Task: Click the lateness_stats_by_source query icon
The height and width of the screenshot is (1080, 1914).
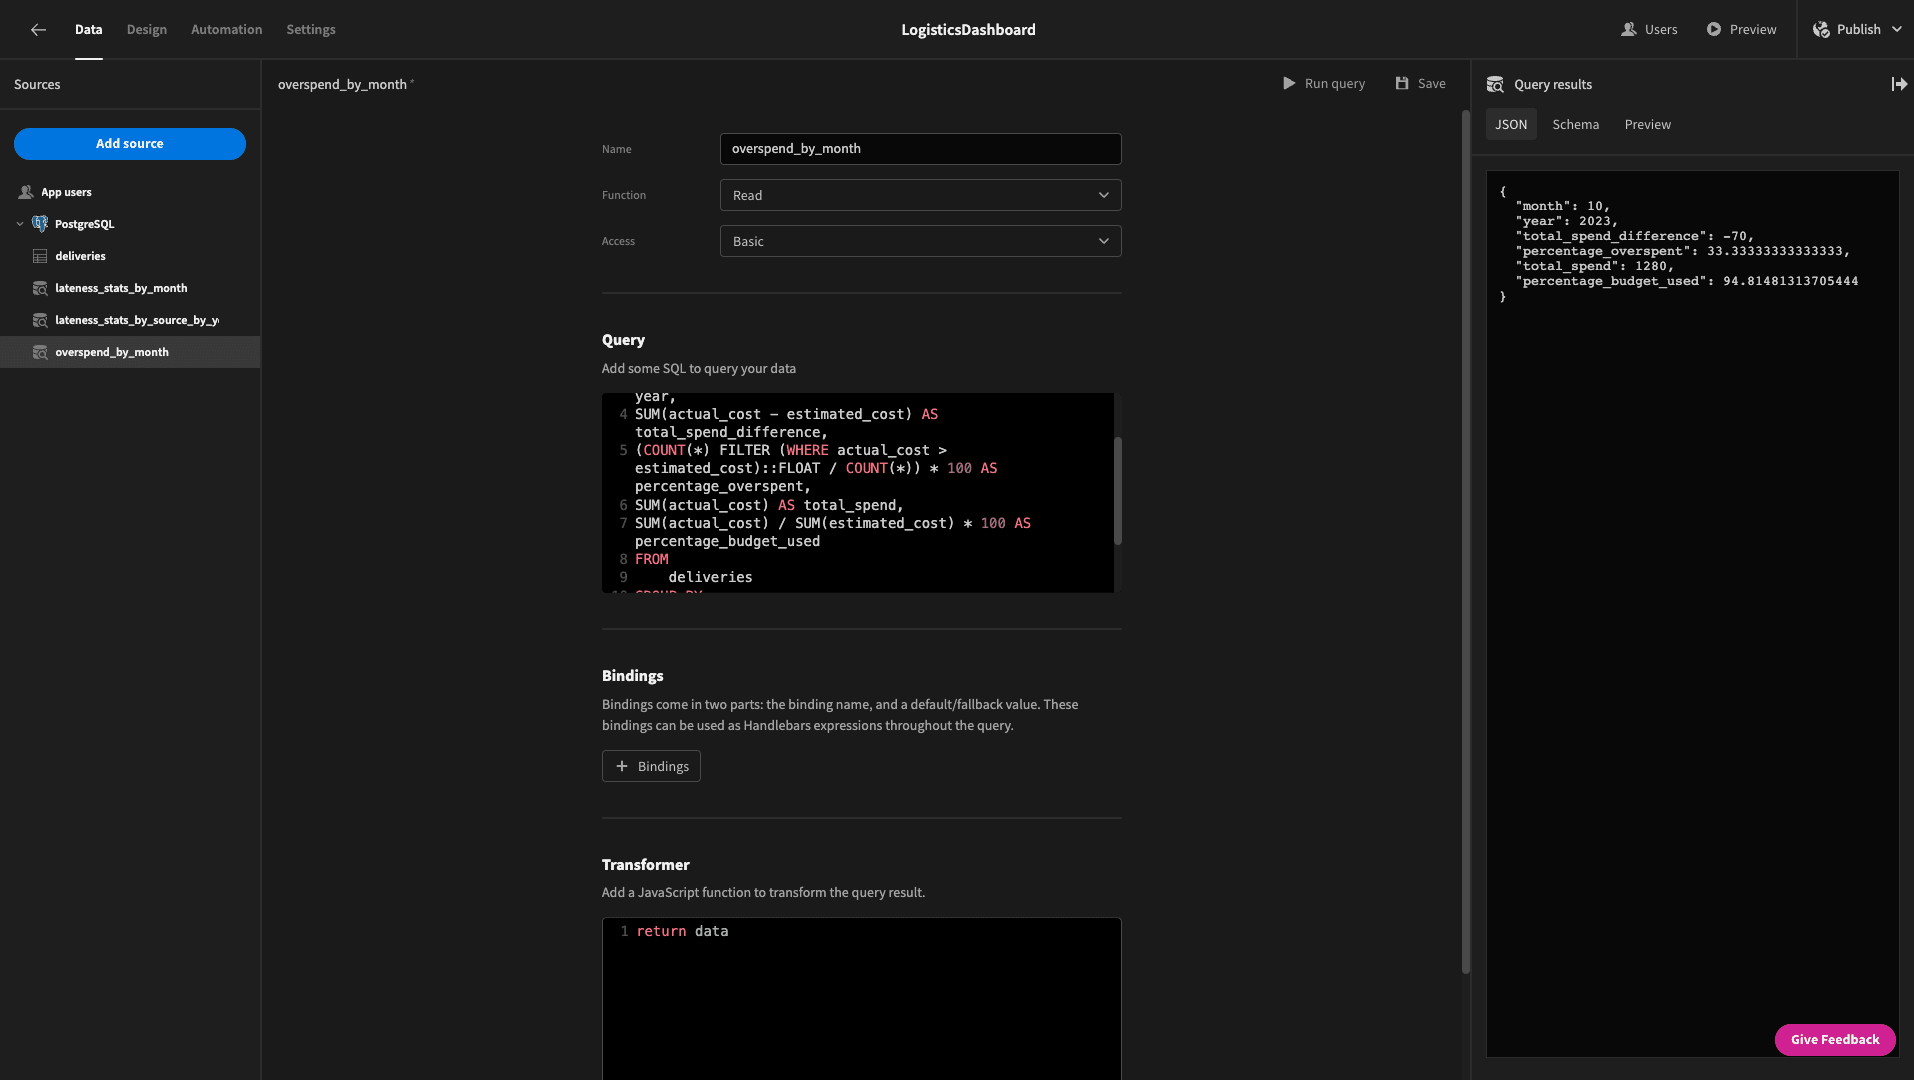Action: (40, 320)
